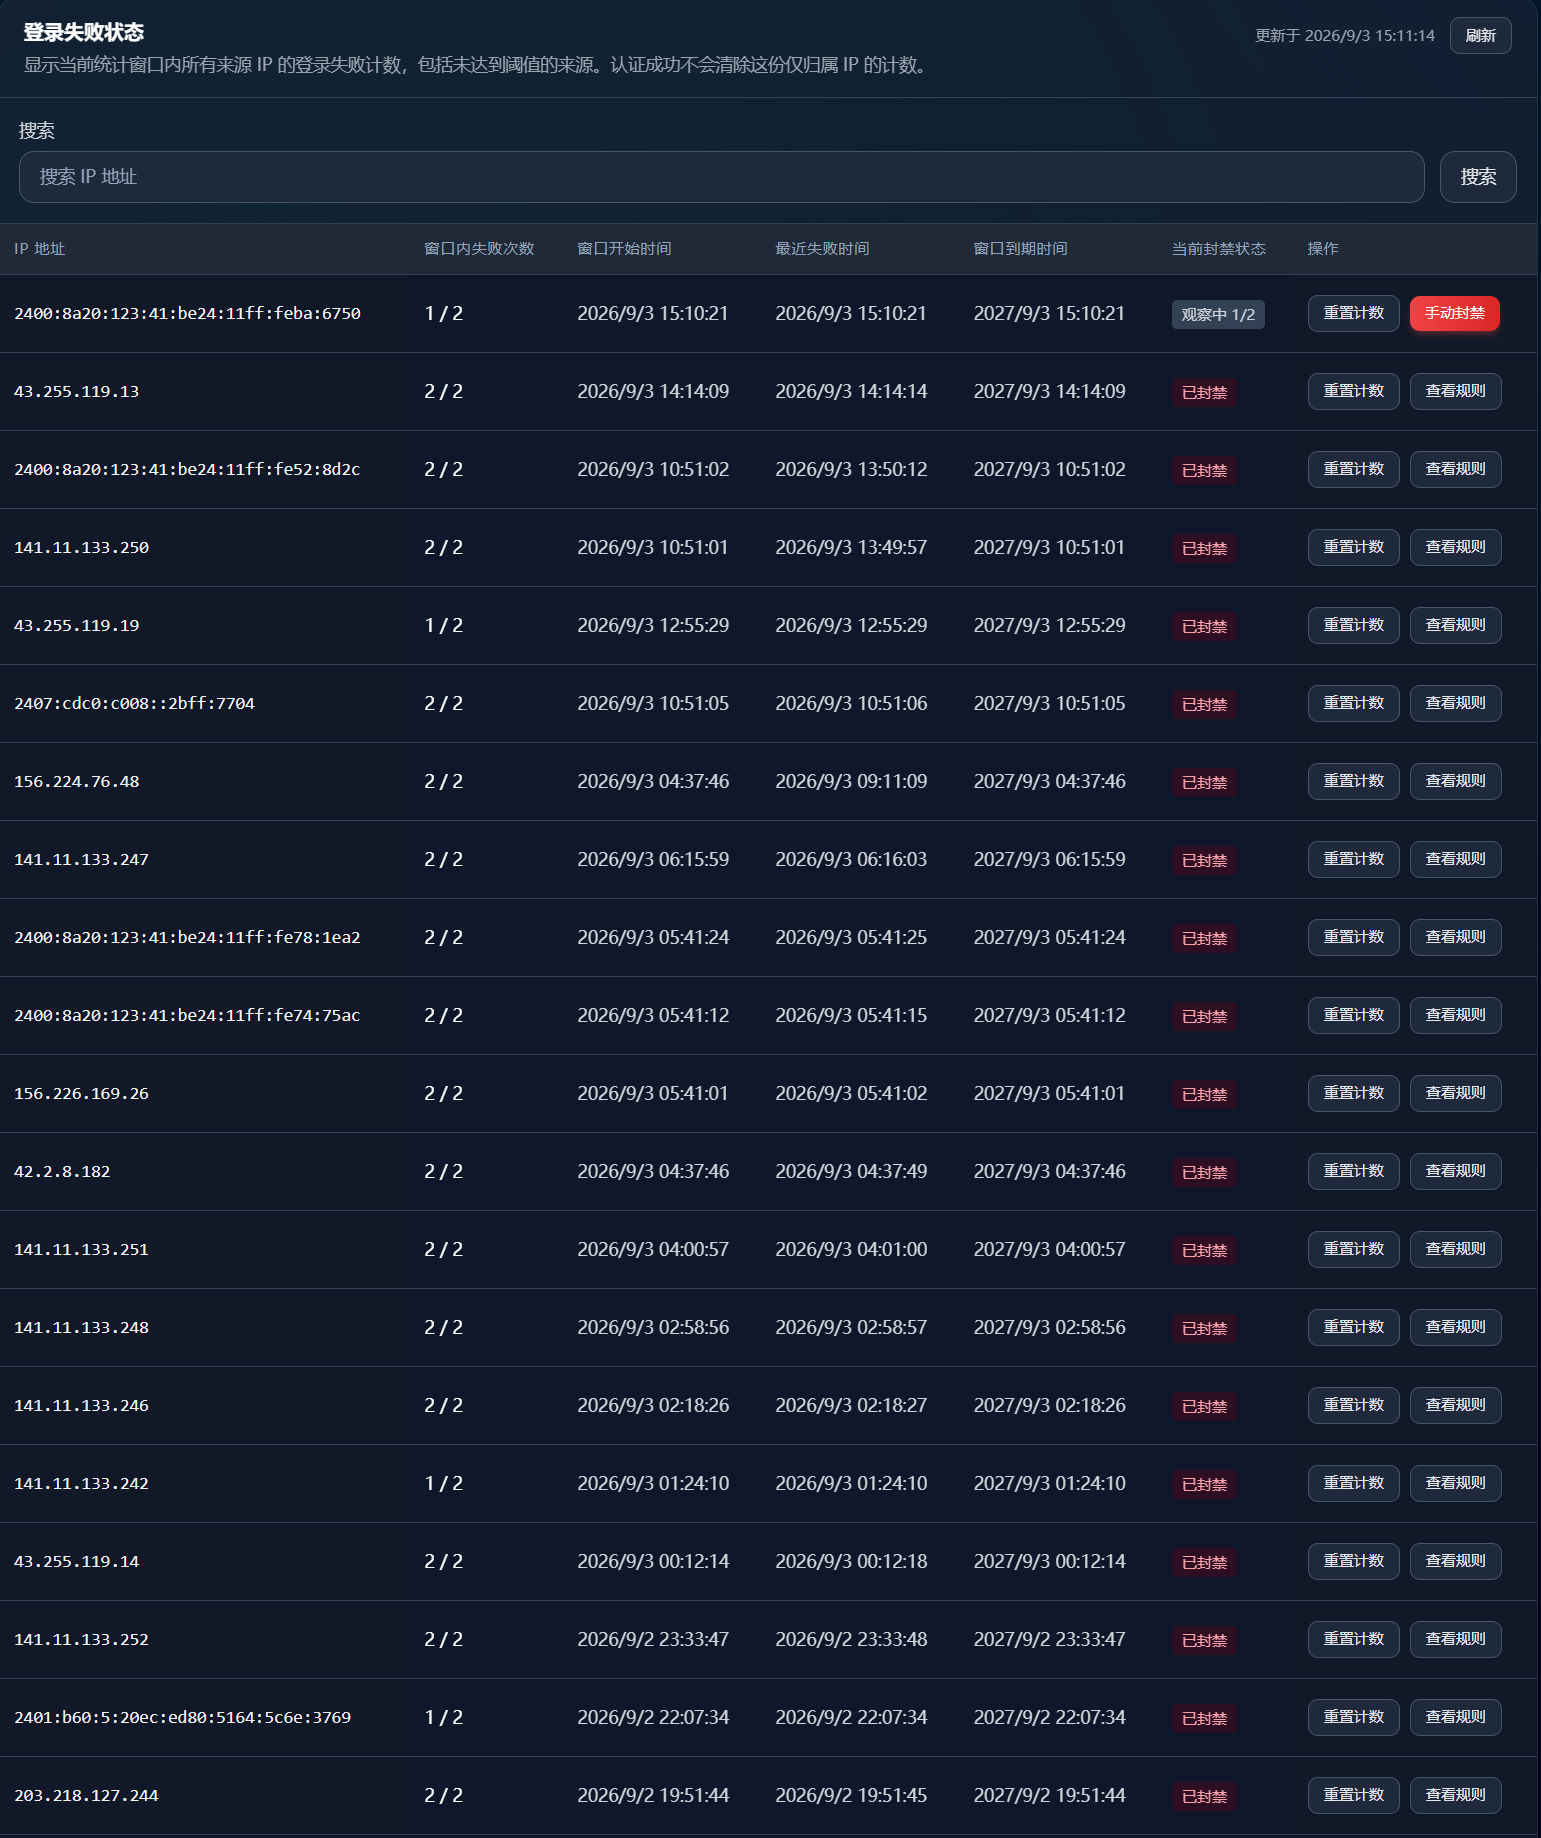Image resolution: width=1541 pixels, height=1838 pixels.
Task: Reset count for 141.11.133.250
Action: pos(1354,548)
